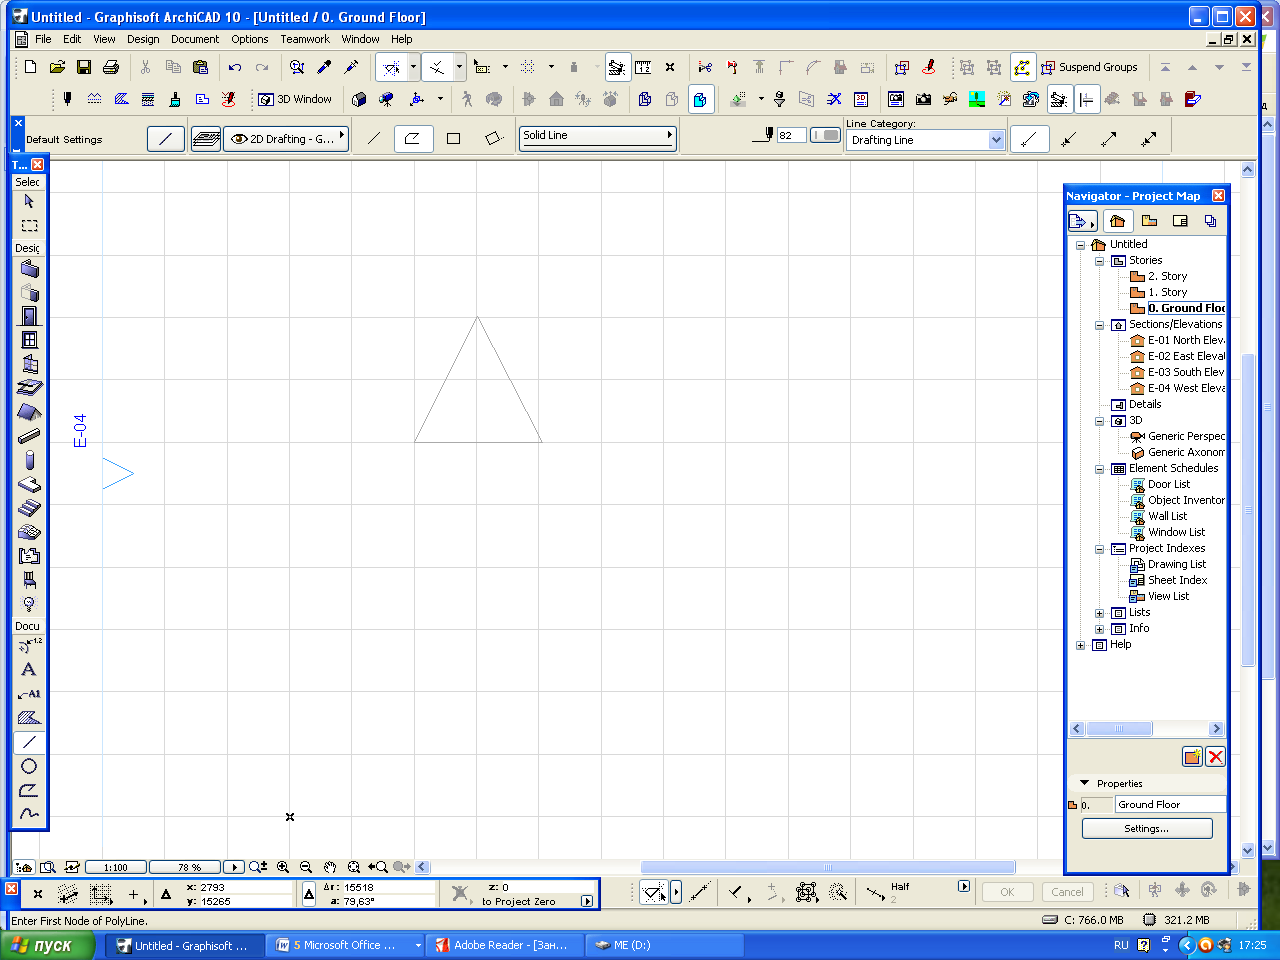This screenshot has height=960, width=1280.
Task: Collapse the Properties disclosure triangle
Action: 1084,783
